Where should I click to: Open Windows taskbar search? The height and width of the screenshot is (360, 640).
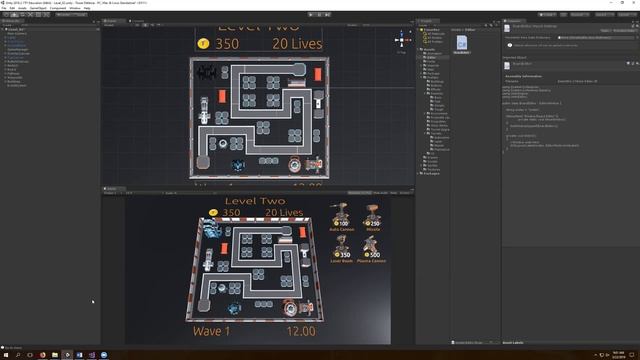pyautogui.click(x=18, y=355)
